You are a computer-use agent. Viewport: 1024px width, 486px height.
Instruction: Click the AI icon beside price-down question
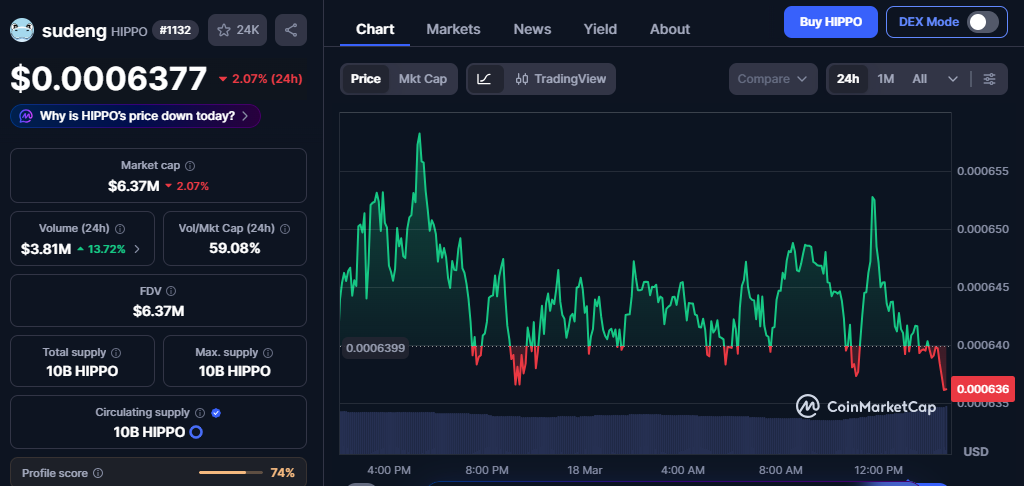coord(26,116)
